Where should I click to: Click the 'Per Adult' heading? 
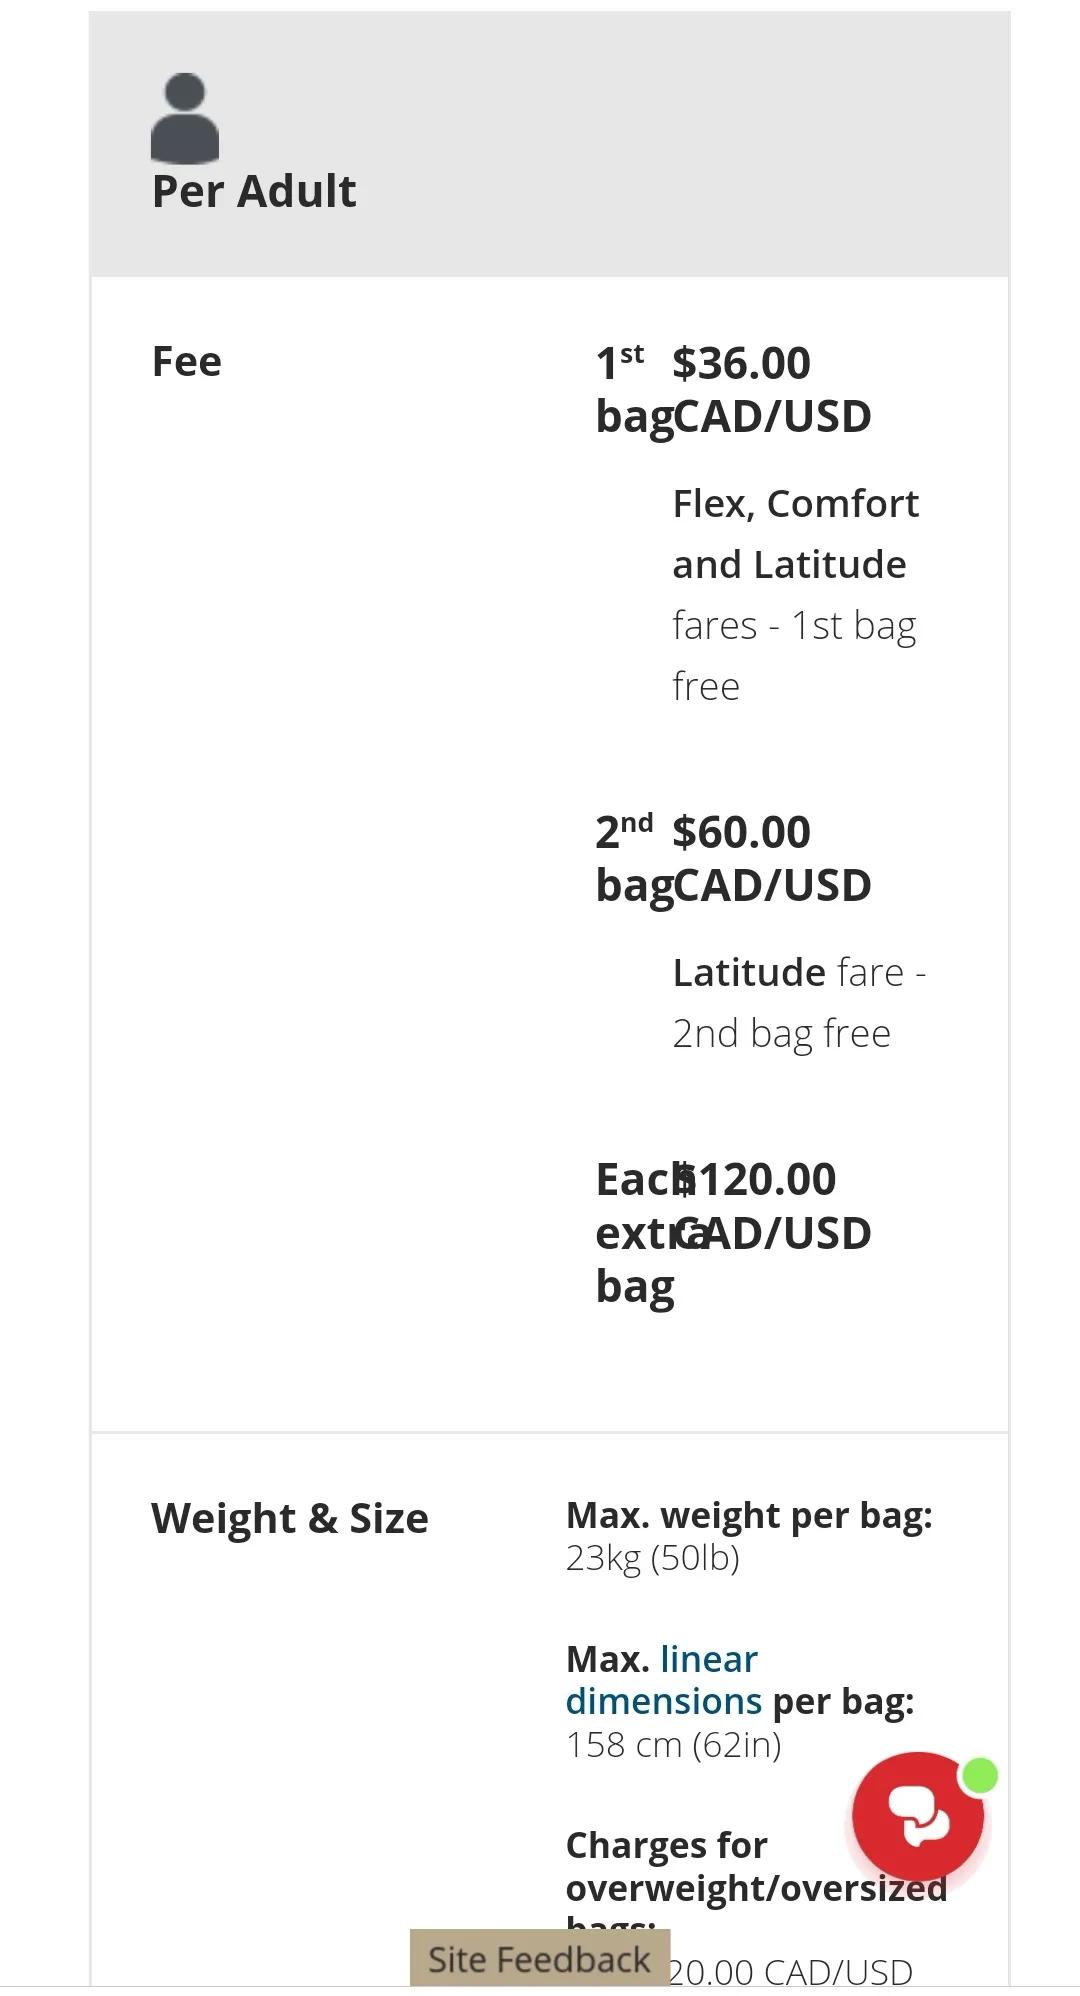[x=254, y=191]
